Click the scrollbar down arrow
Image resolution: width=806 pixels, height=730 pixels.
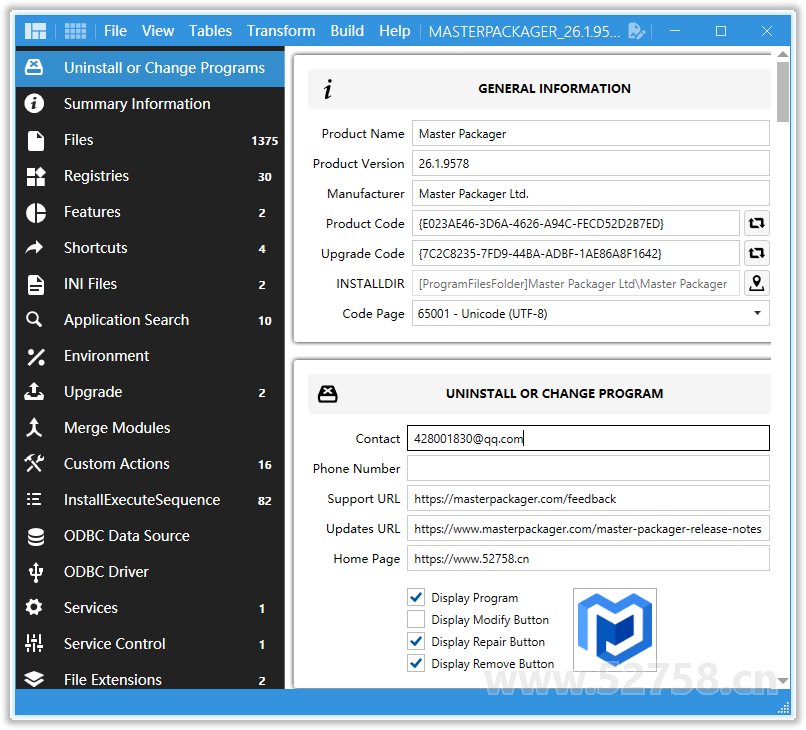[x=782, y=680]
